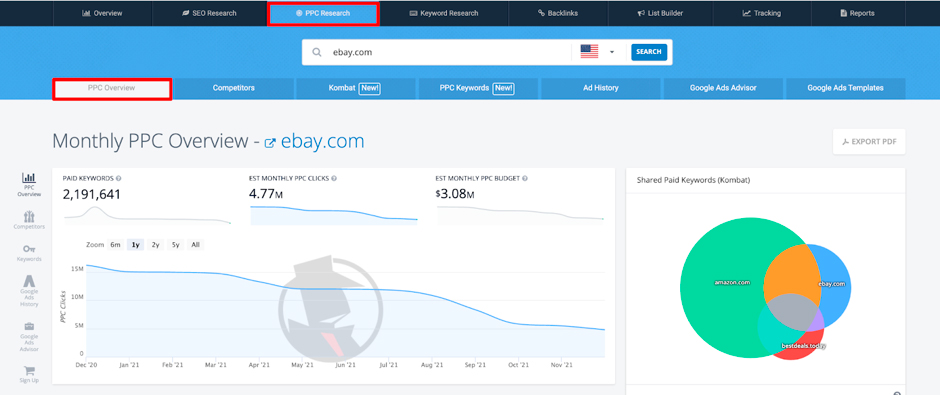Screen dimensions: 940x395
Task: Click the Backlinks chain icon
Action: coord(541,13)
